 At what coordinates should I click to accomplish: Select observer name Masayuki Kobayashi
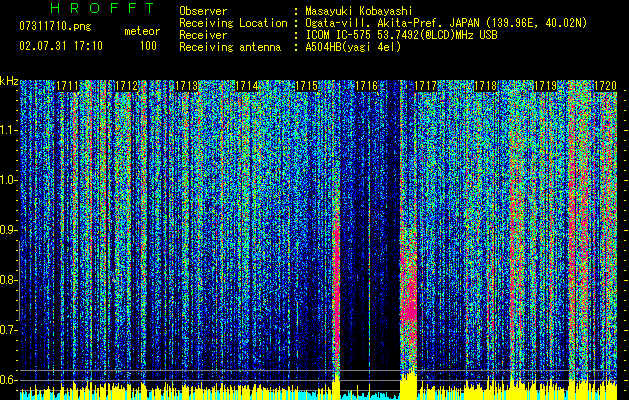pyautogui.click(x=359, y=11)
